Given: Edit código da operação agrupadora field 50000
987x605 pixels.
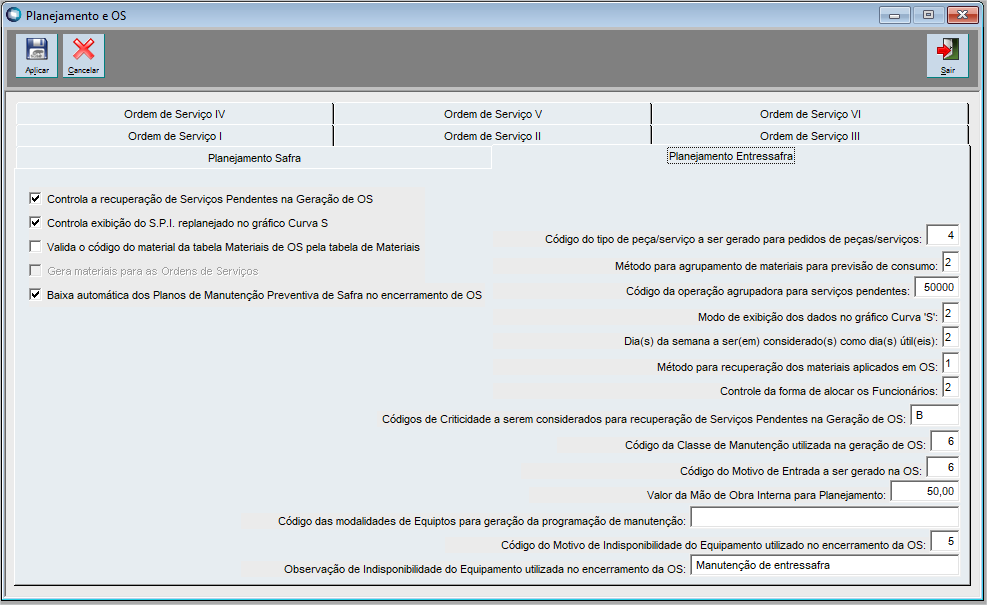Looking at the screenshot, I should click(936, 287).
